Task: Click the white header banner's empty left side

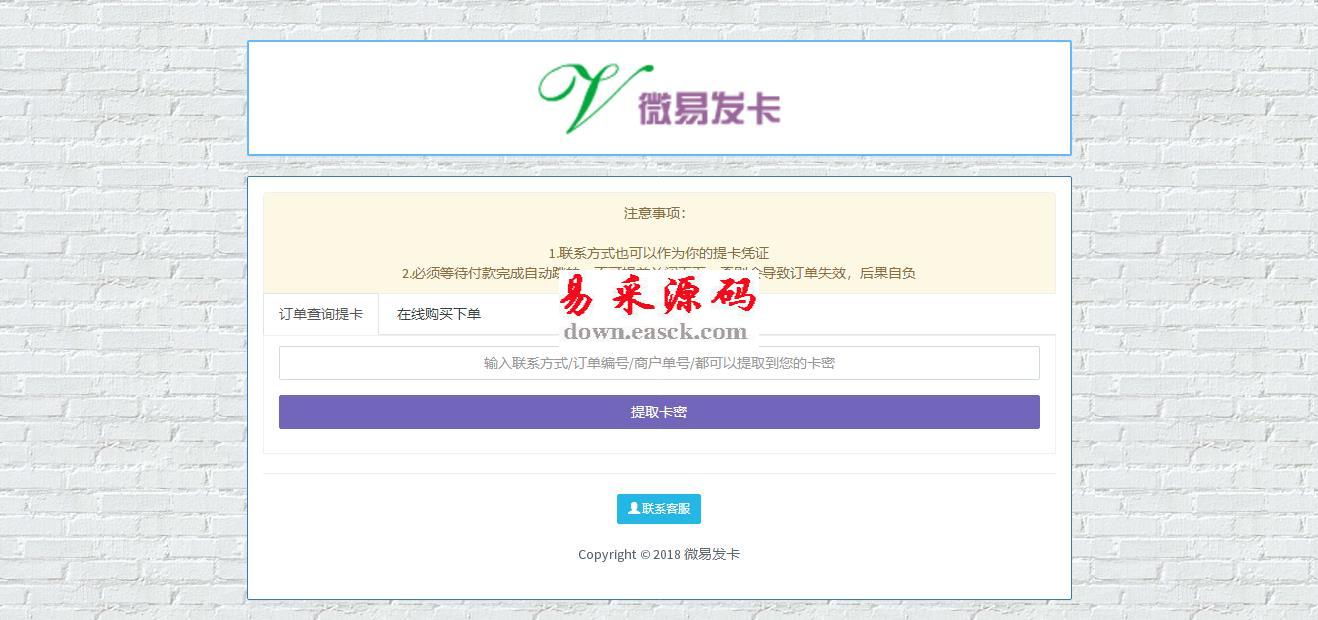Action: (380, 98)
